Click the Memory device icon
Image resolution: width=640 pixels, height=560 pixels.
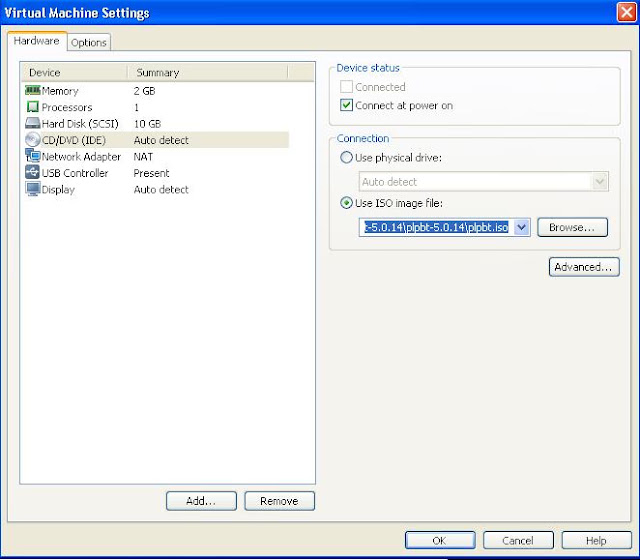click(33, 90)
